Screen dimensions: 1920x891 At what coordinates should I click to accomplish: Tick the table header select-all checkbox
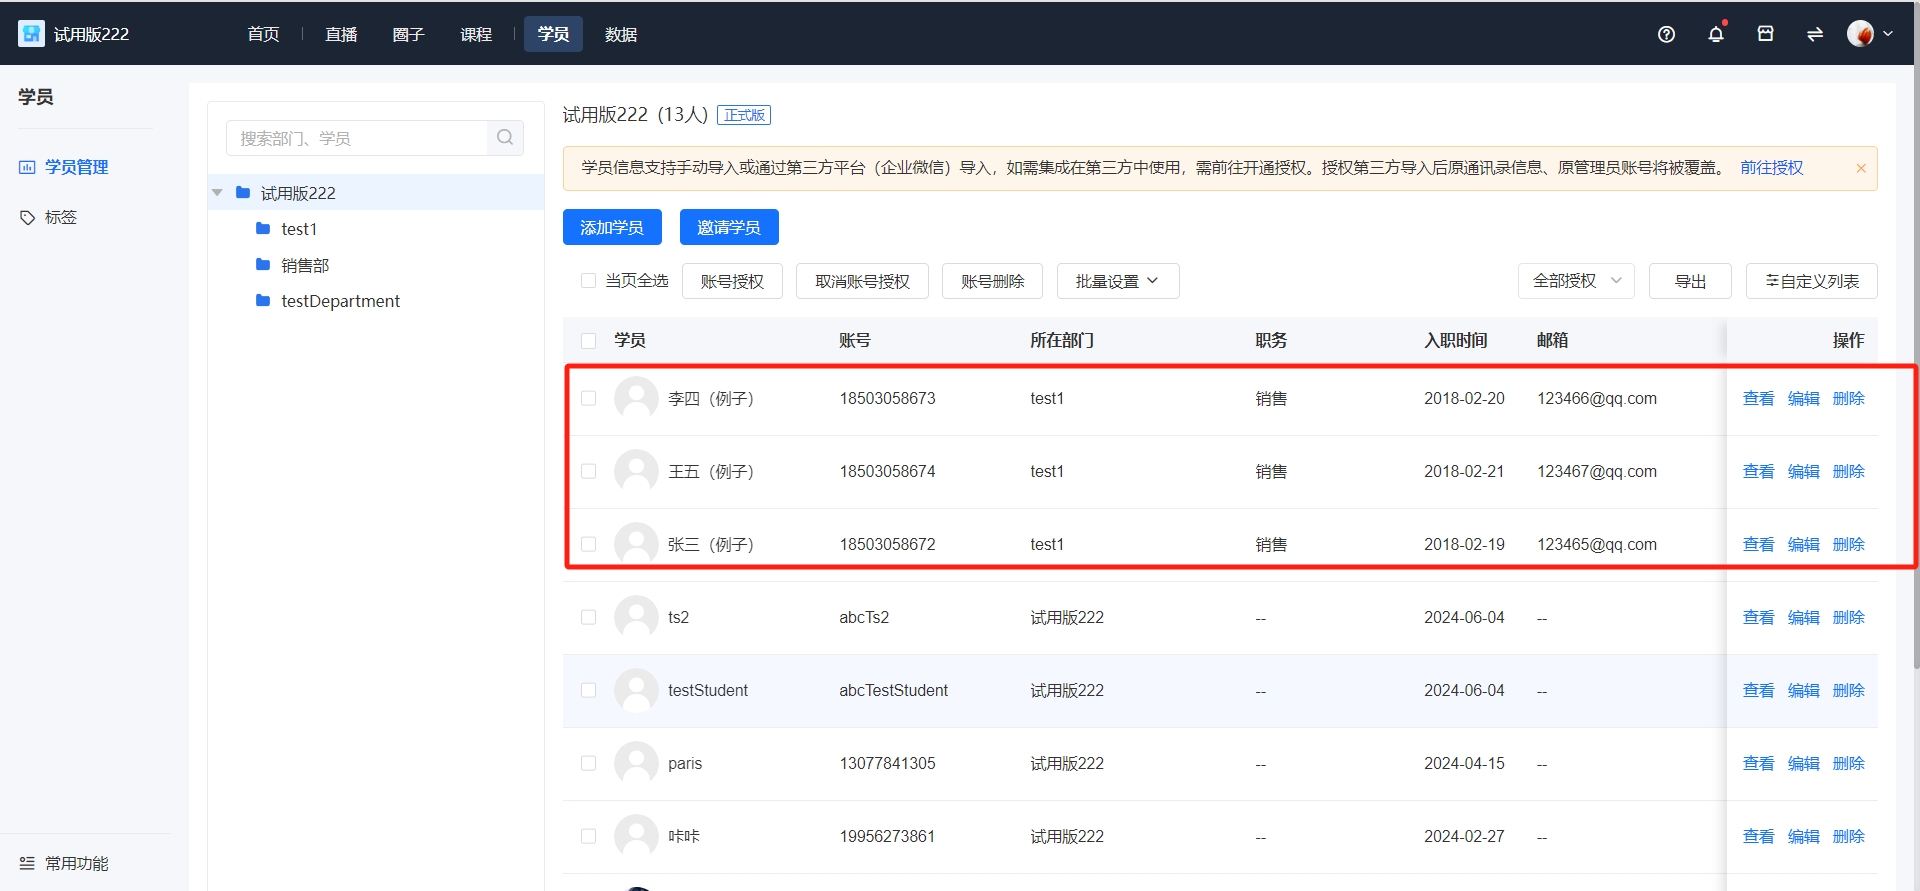[588, 340]
